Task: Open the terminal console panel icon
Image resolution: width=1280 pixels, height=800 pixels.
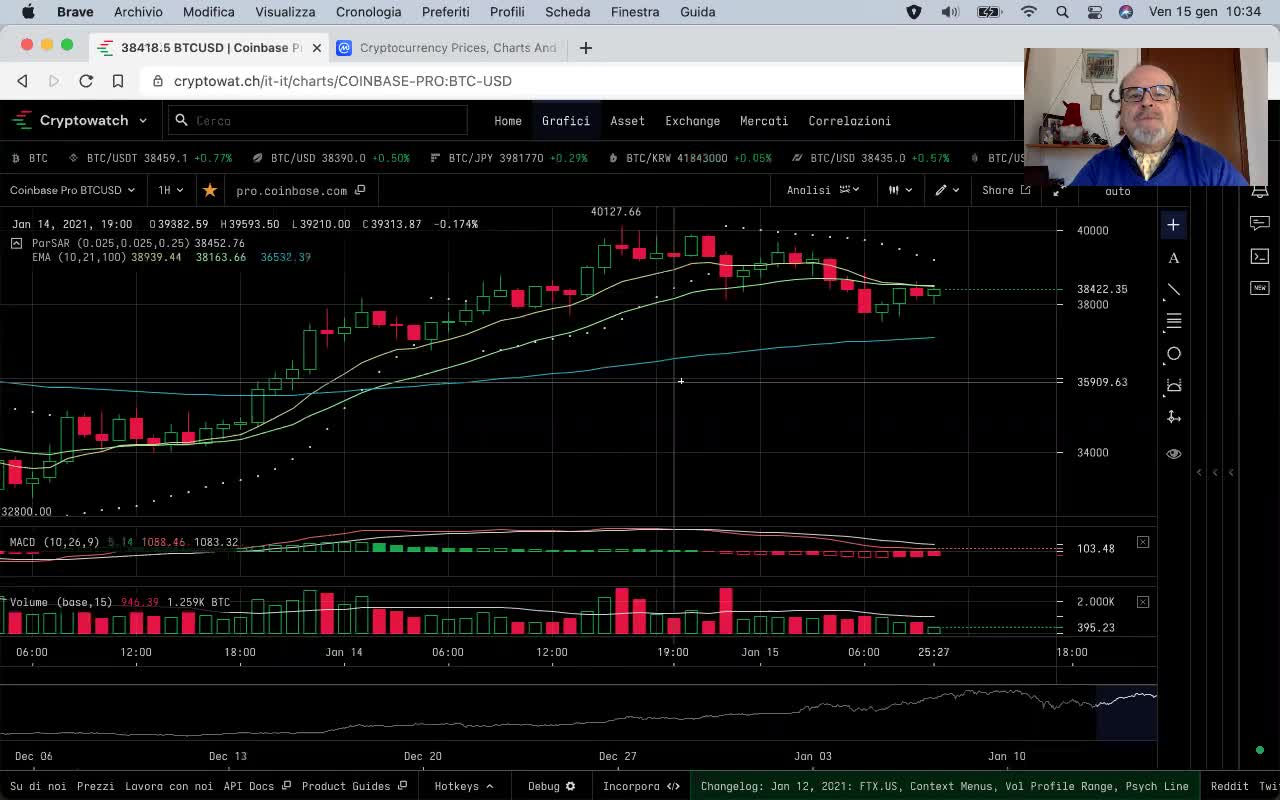Action: coord(1259,256)
